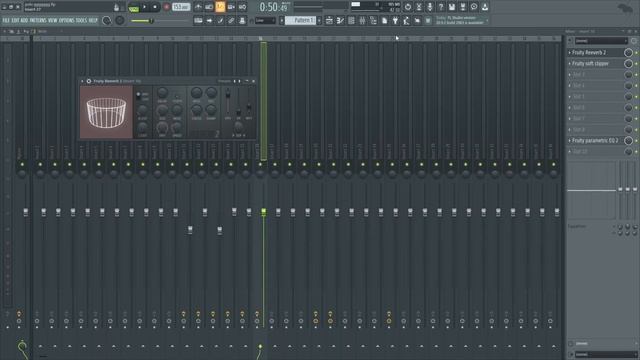Open the Presets menu in Reeverb window
640x360 pixels.
tap(224, 81)
